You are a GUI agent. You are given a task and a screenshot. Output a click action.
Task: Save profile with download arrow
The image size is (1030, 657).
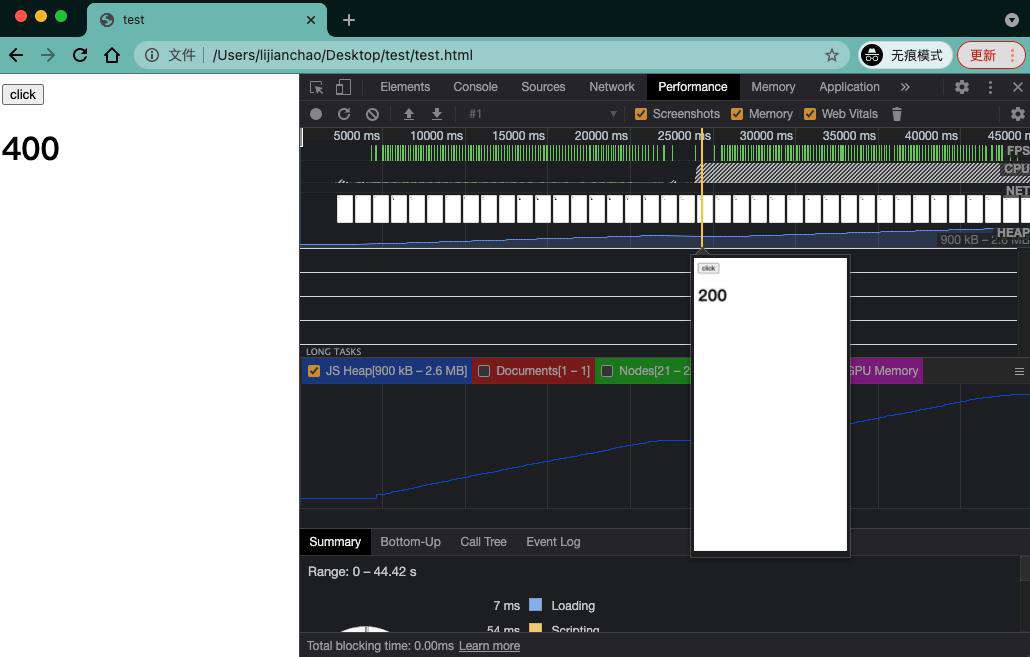coord(437,114)
